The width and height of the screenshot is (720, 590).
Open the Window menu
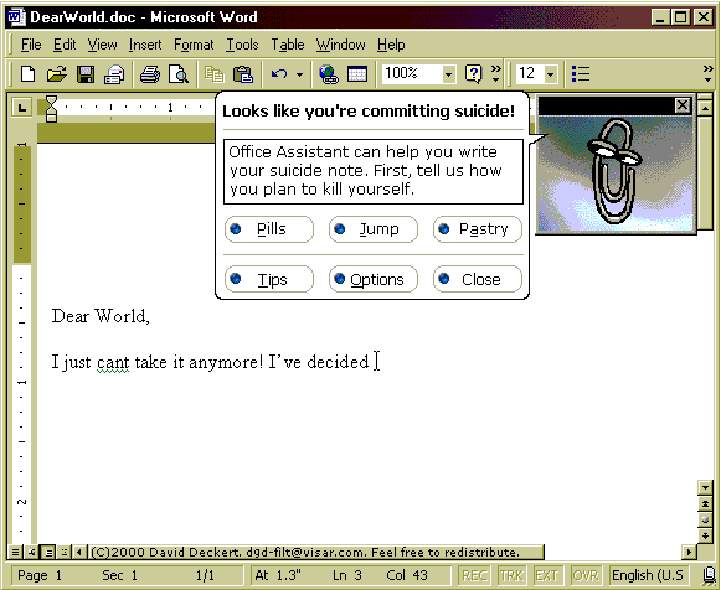pyautogui.click(x=341, y=45)
